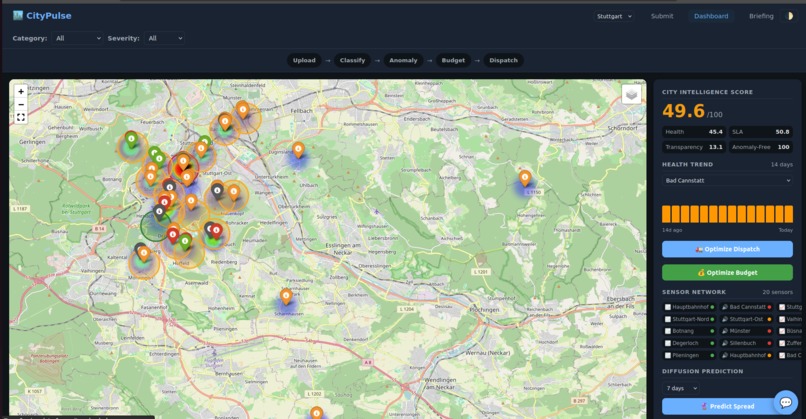This screenshot has height=419, width=806.
Task: Open the 7 days diffusion dropdown
Action: pos(681,388)
